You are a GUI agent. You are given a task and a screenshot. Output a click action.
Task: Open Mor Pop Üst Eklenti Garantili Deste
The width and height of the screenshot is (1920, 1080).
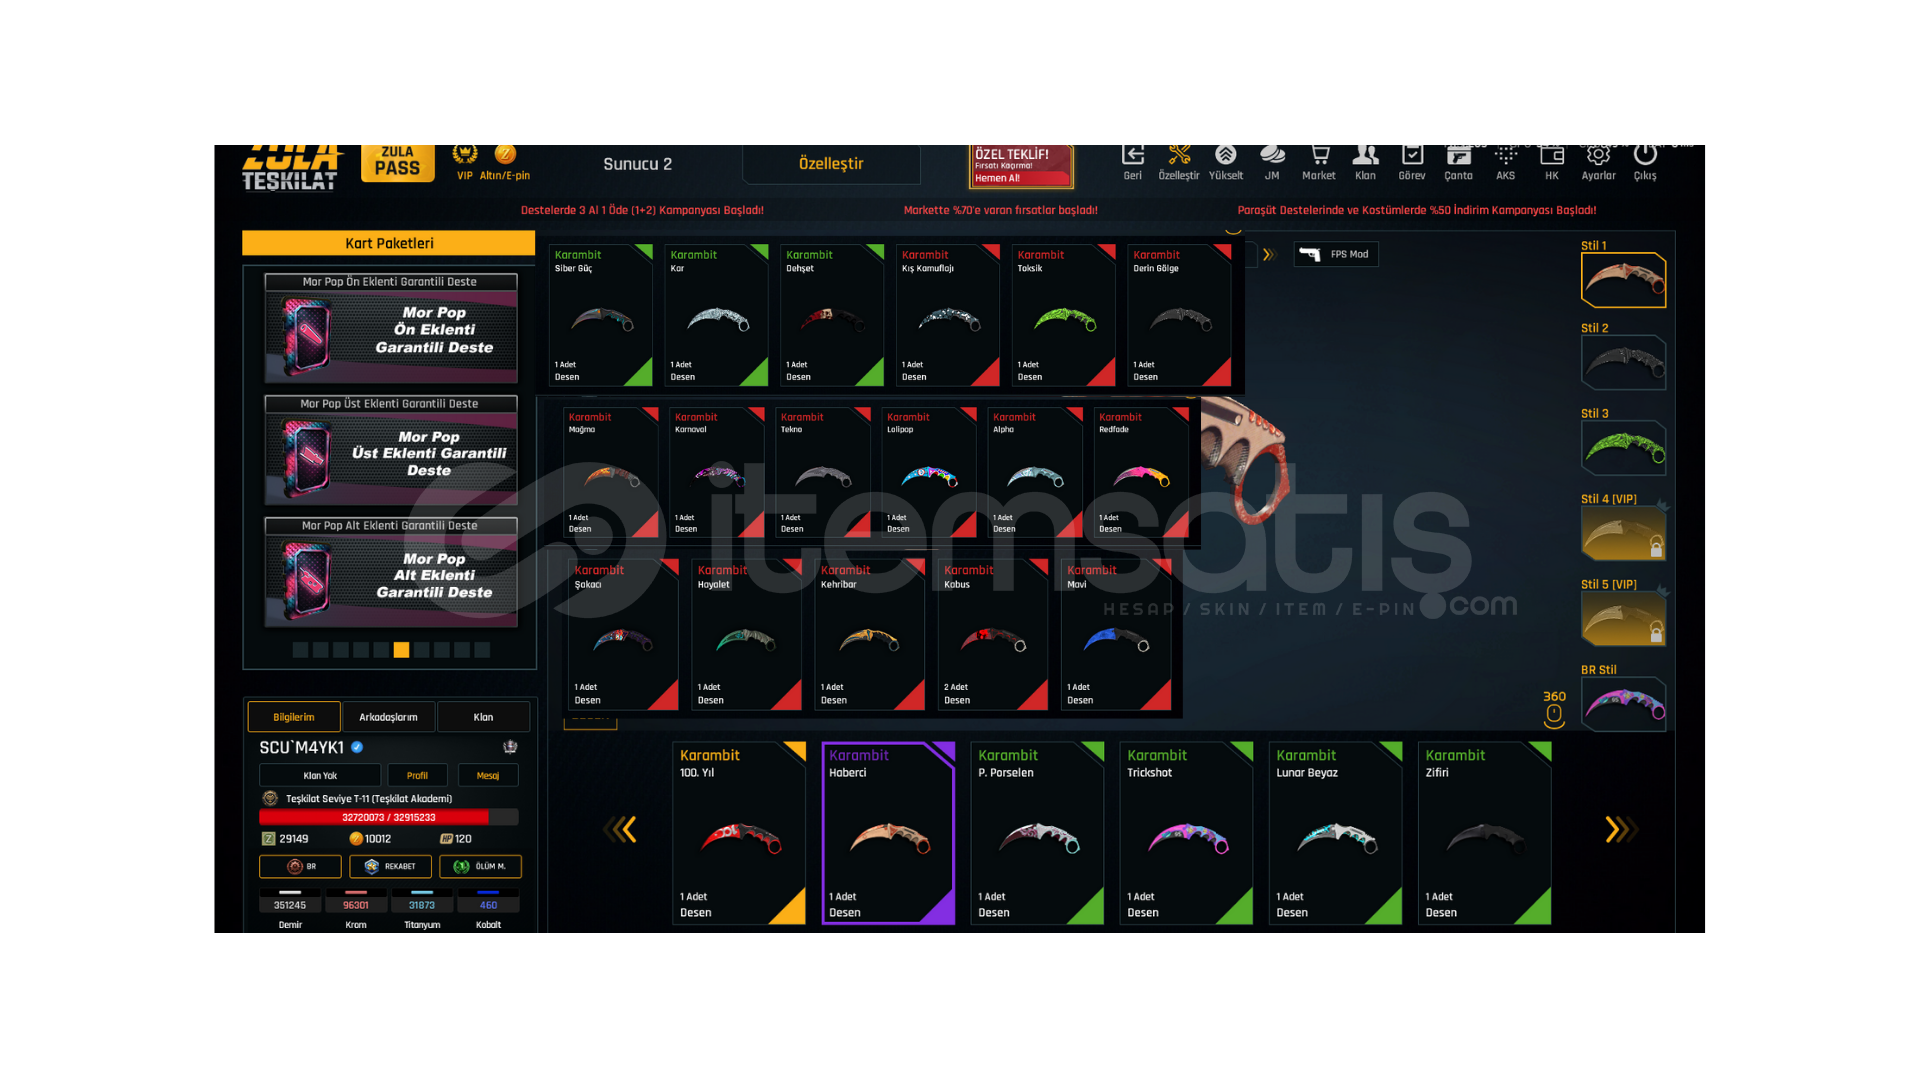tap(391, 450)
